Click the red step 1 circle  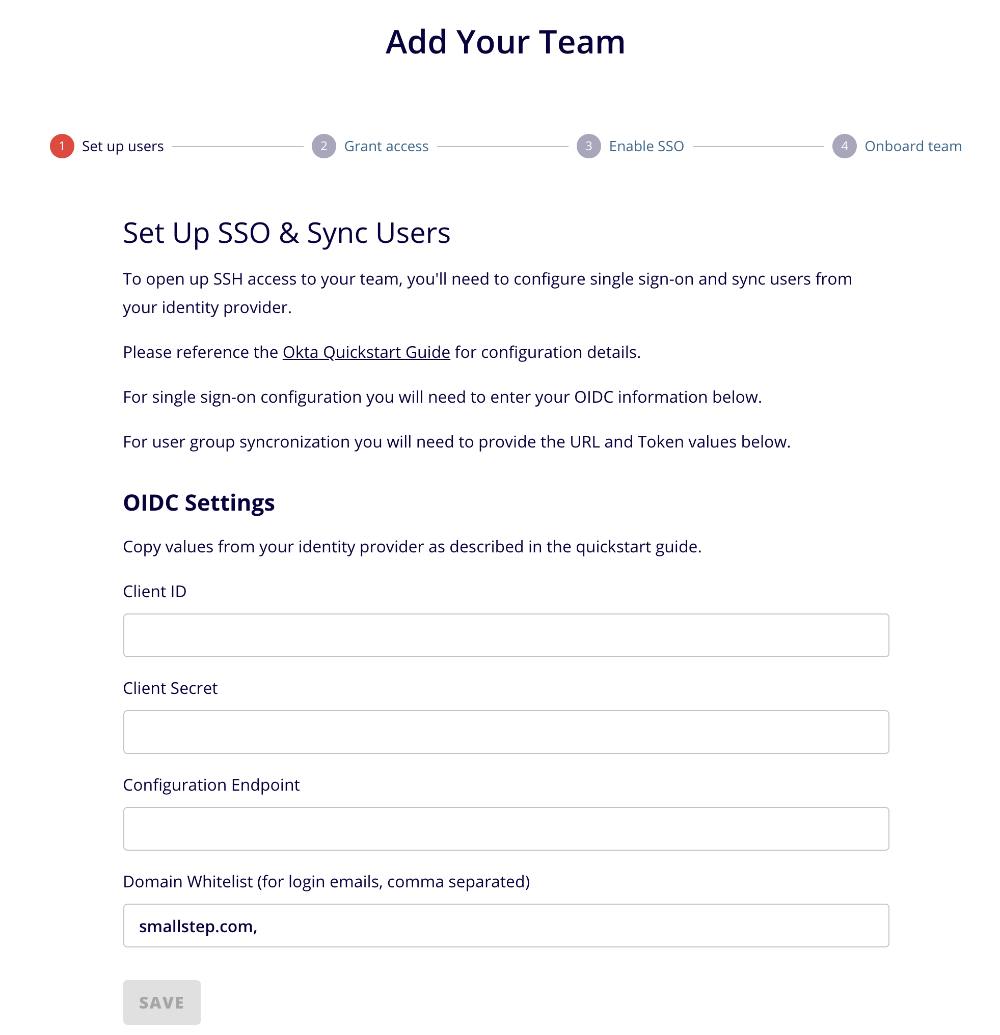coord(62,146)
